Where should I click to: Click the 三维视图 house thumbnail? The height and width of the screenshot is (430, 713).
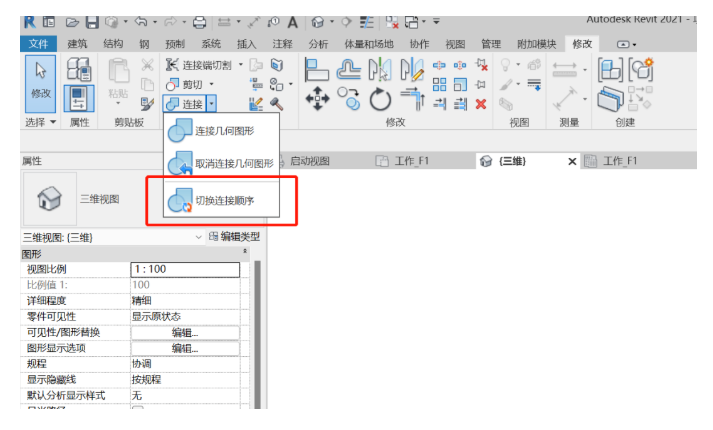coord(49,199)
